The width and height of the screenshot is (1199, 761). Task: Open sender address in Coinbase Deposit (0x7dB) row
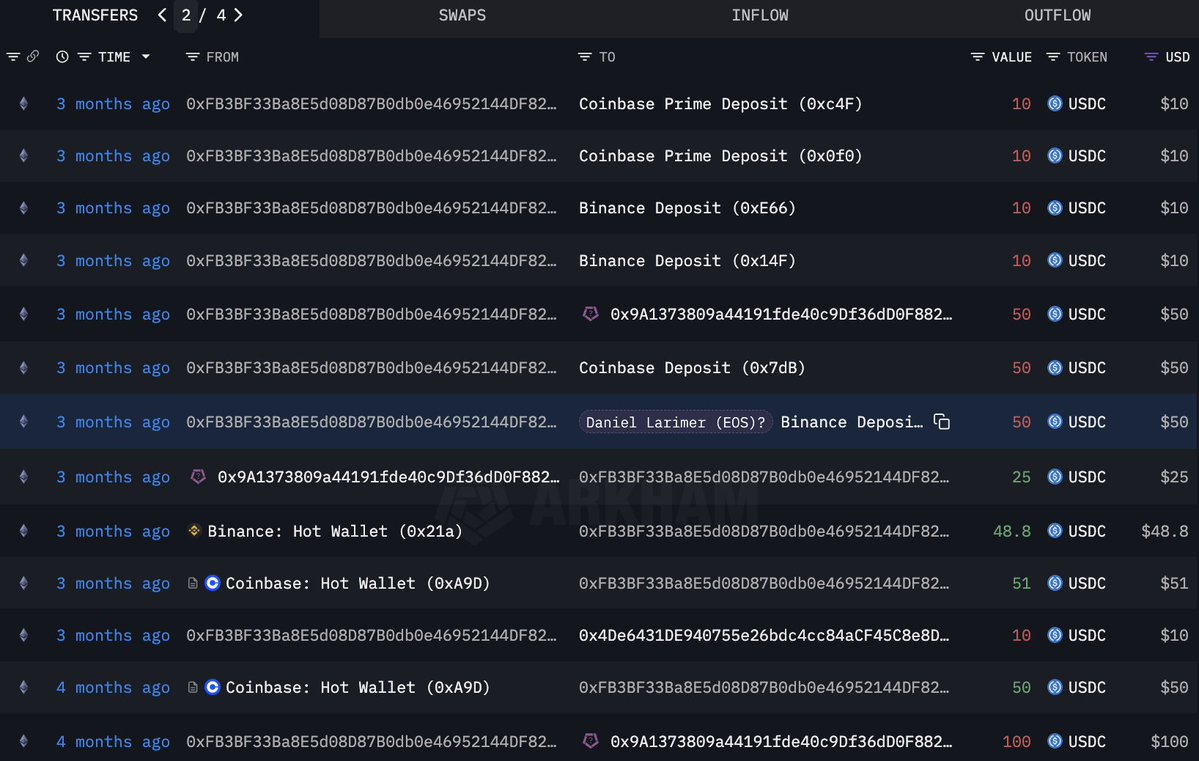coord(371,368)
